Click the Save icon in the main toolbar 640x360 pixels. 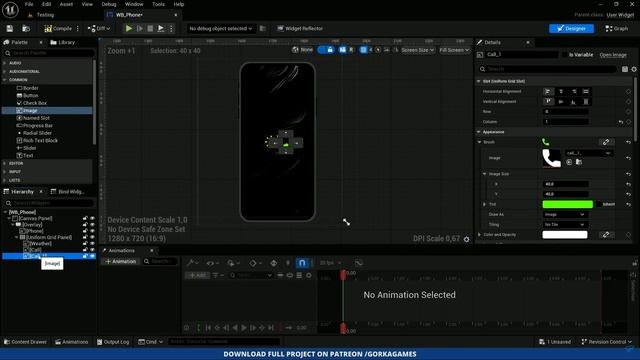pyautogui.click(x=10, y=29)
